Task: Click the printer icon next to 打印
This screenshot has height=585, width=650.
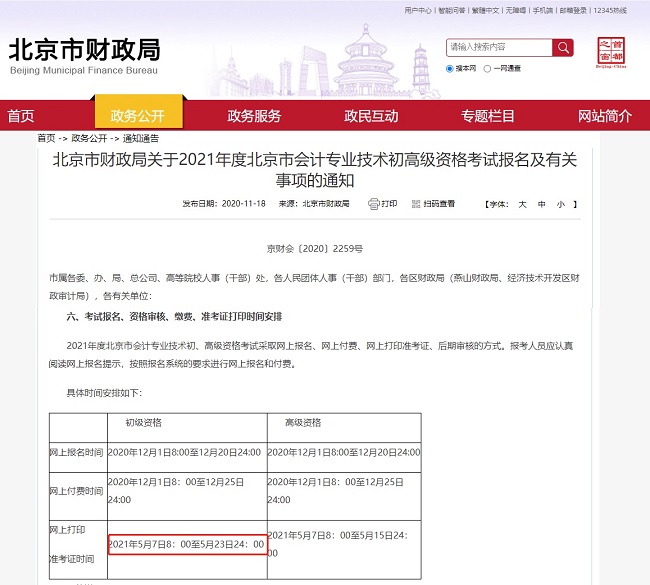Action: [x=374, y=204]
